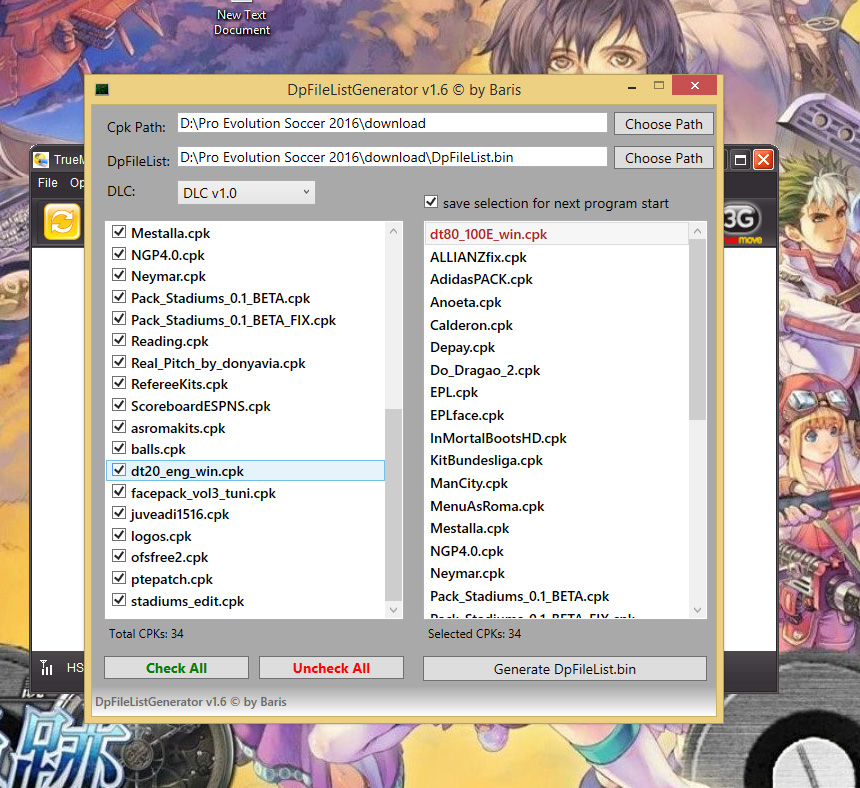Select KitBundesliga.cpk in selected list
Image resolution: width=860 pixels, height=788 pixels.
(x=557, y=460)
